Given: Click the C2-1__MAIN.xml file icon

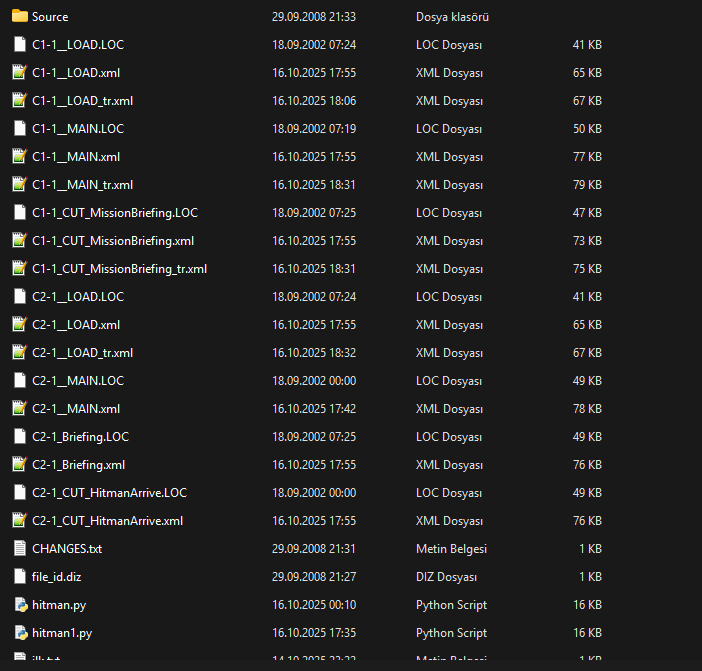Looking at the screenshot, I should (x=20, y=408).
